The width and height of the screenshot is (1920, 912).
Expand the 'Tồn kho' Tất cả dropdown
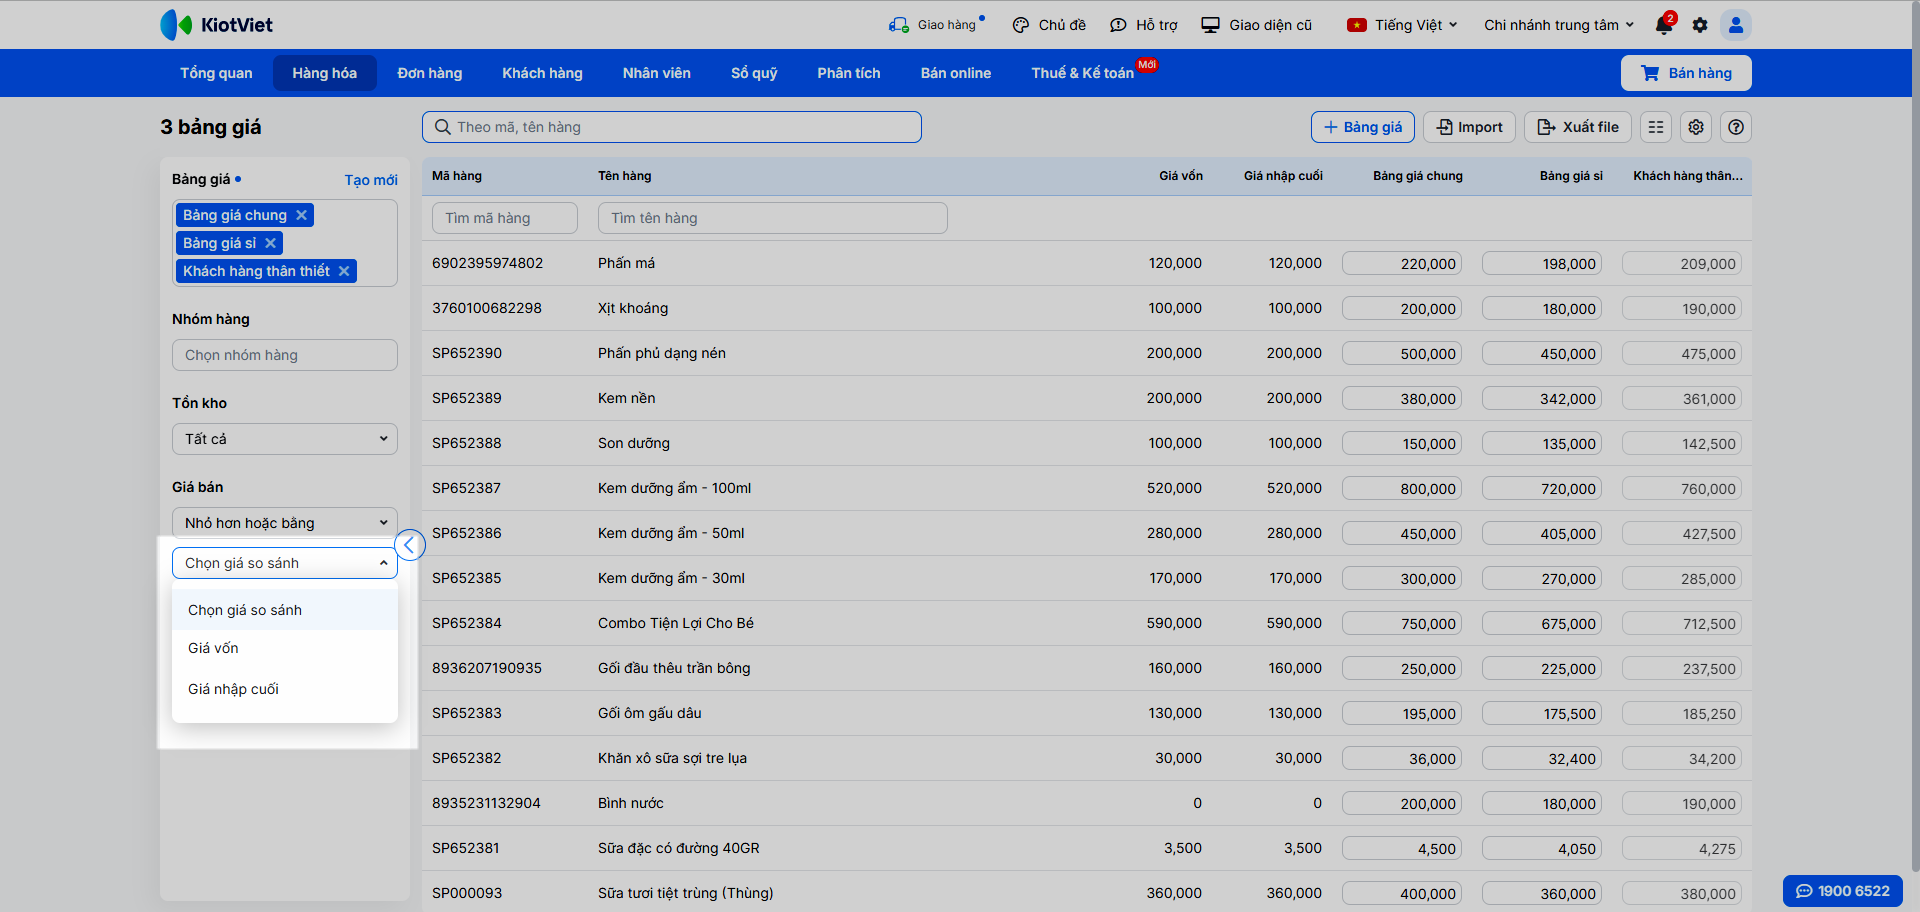(x=285, y=439)
